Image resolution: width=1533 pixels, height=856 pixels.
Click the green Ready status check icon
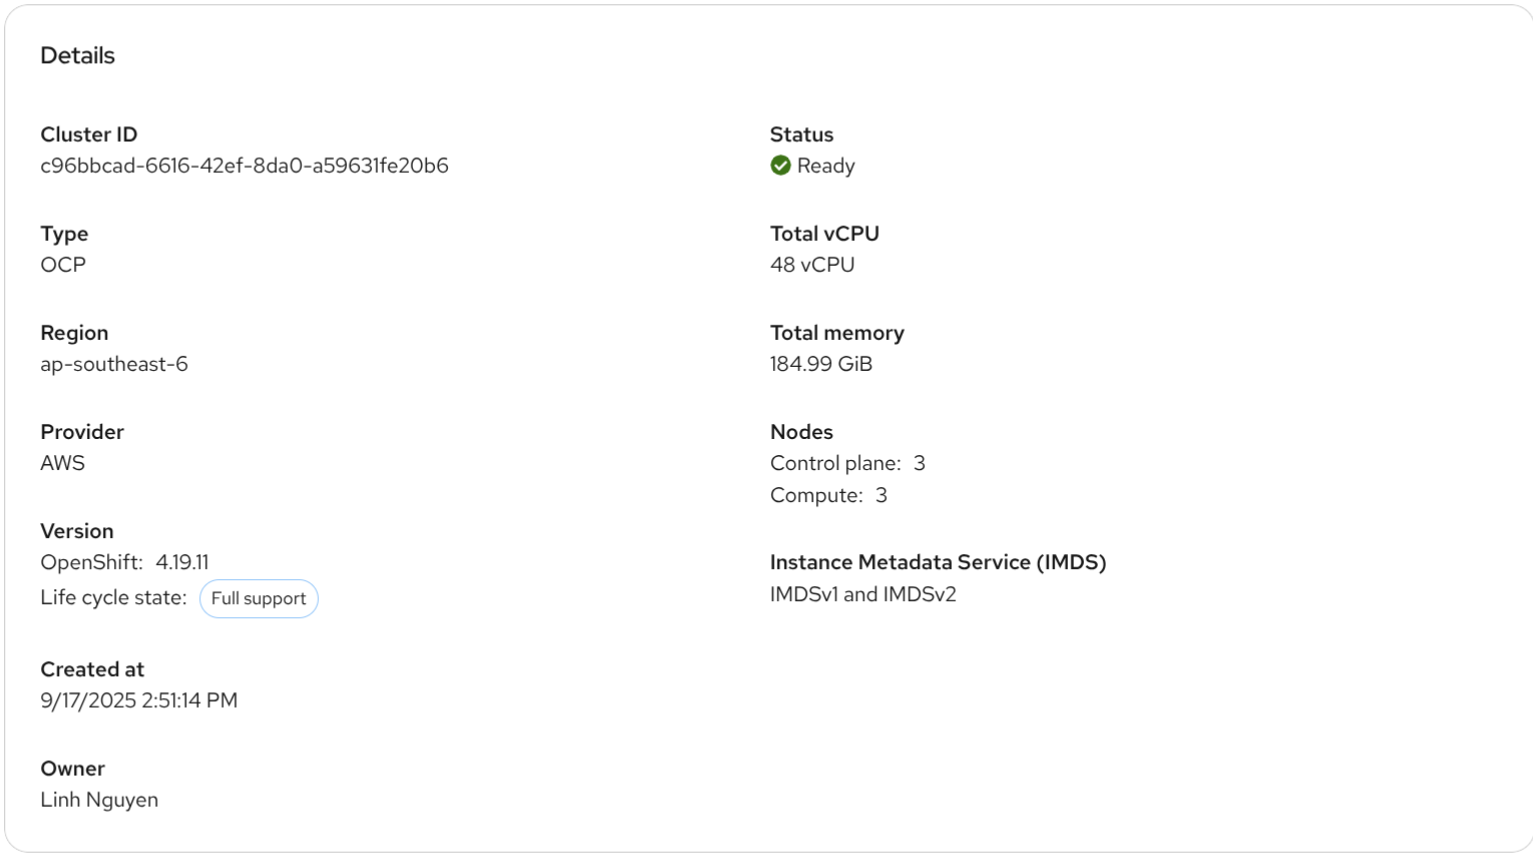tap(781, 166)
